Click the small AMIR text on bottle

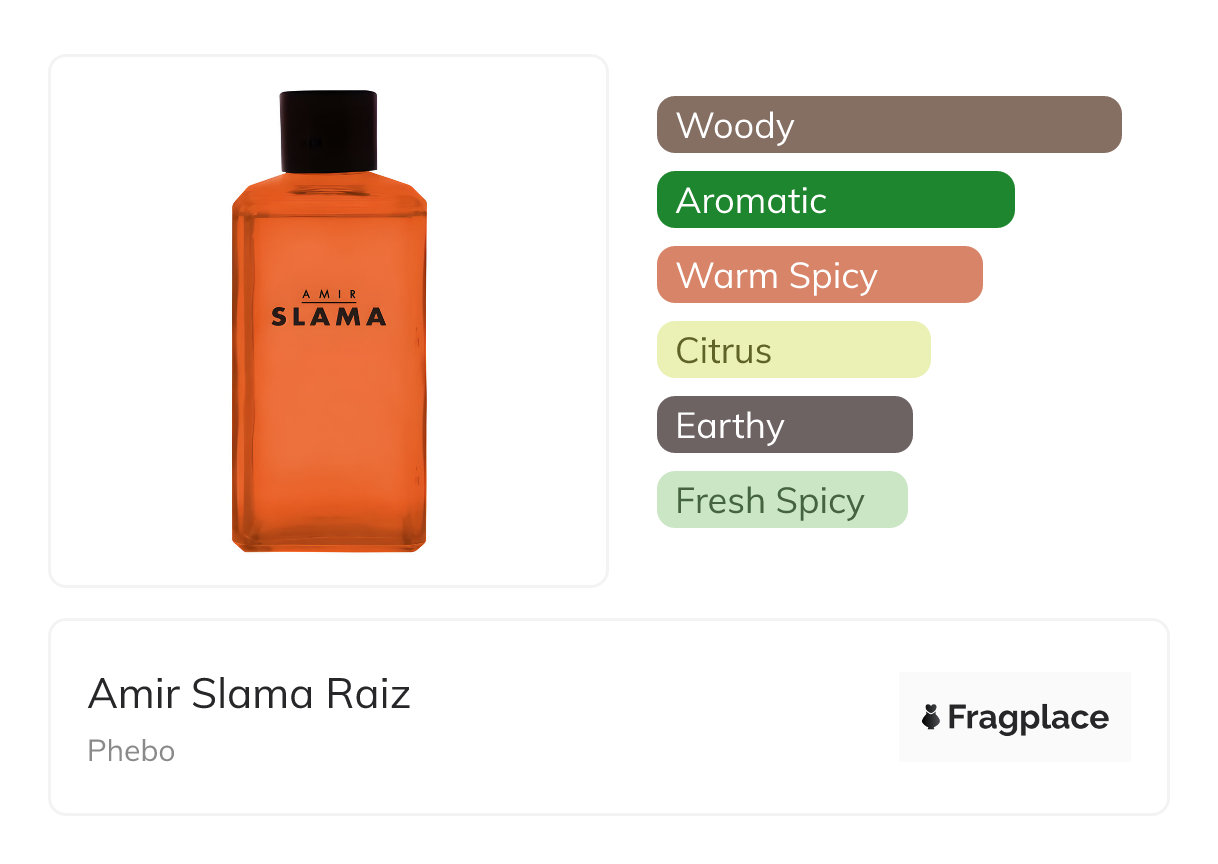tap(328, 294)
